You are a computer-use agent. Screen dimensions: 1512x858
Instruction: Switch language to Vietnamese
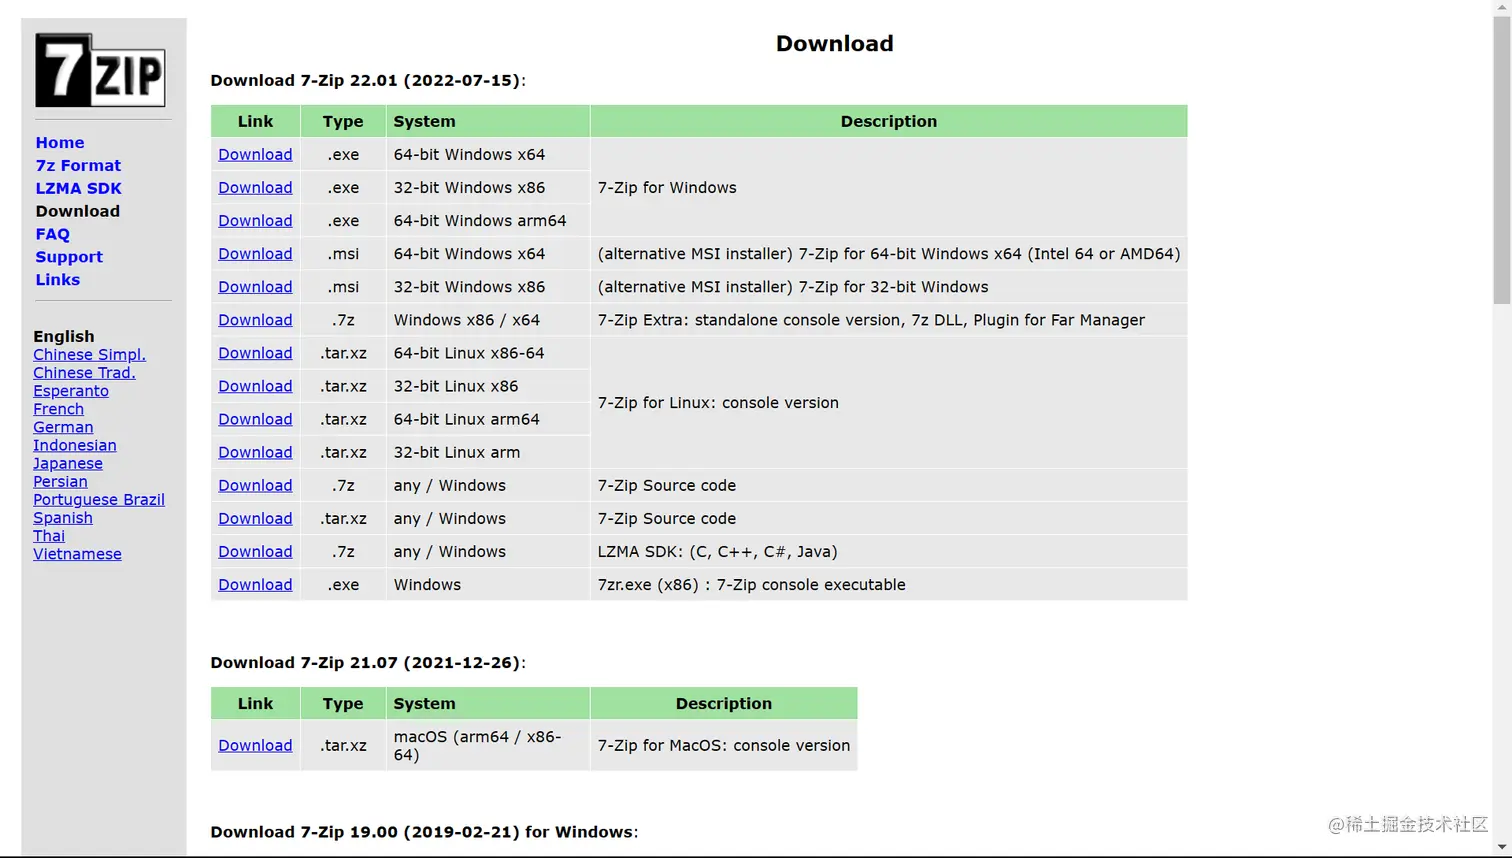pos(77,554)
